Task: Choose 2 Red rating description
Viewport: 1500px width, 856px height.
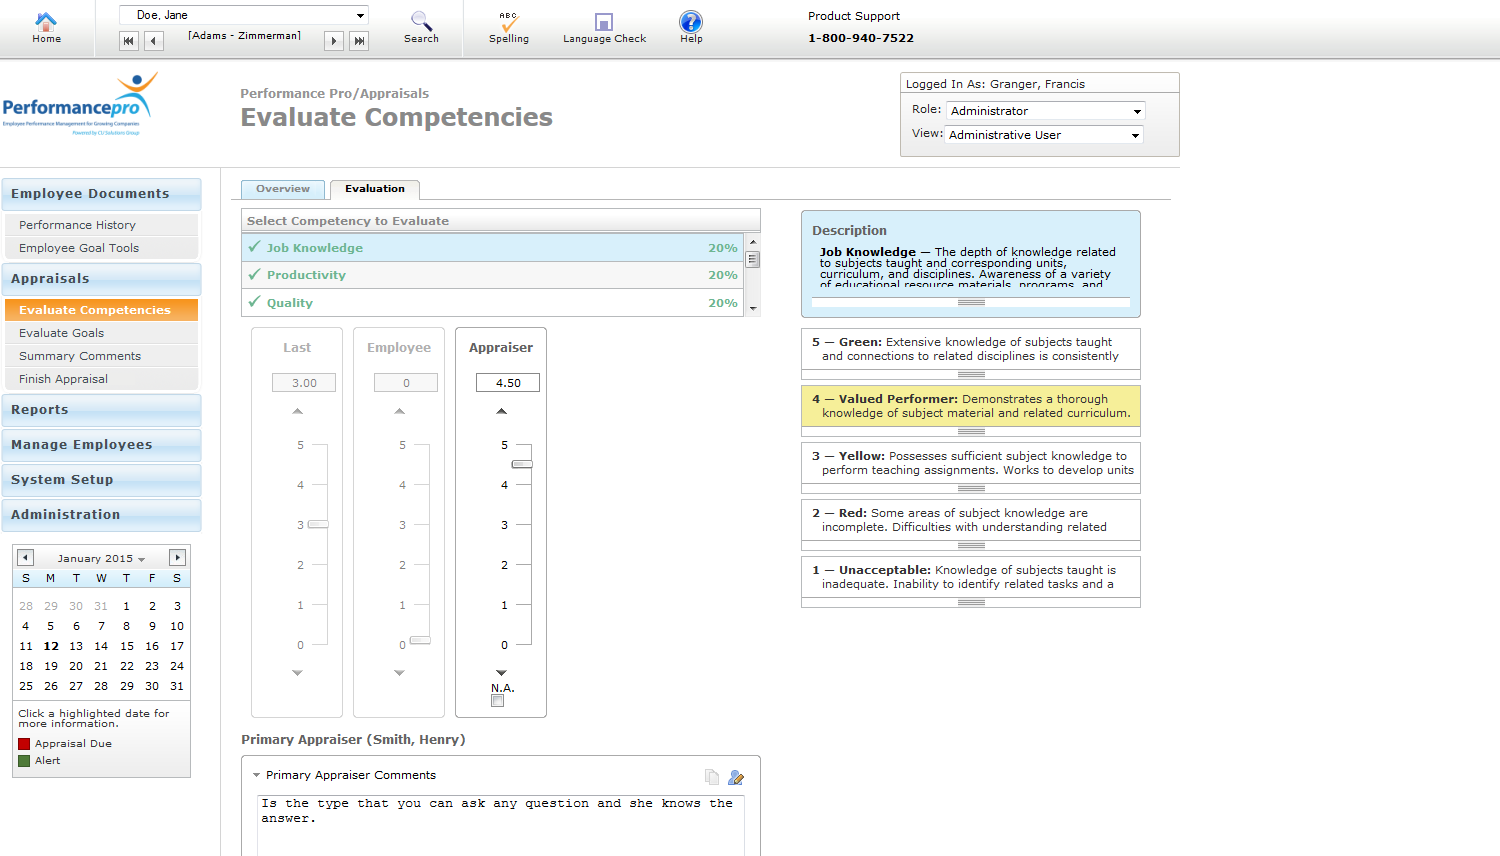Action: pos(971,520)
